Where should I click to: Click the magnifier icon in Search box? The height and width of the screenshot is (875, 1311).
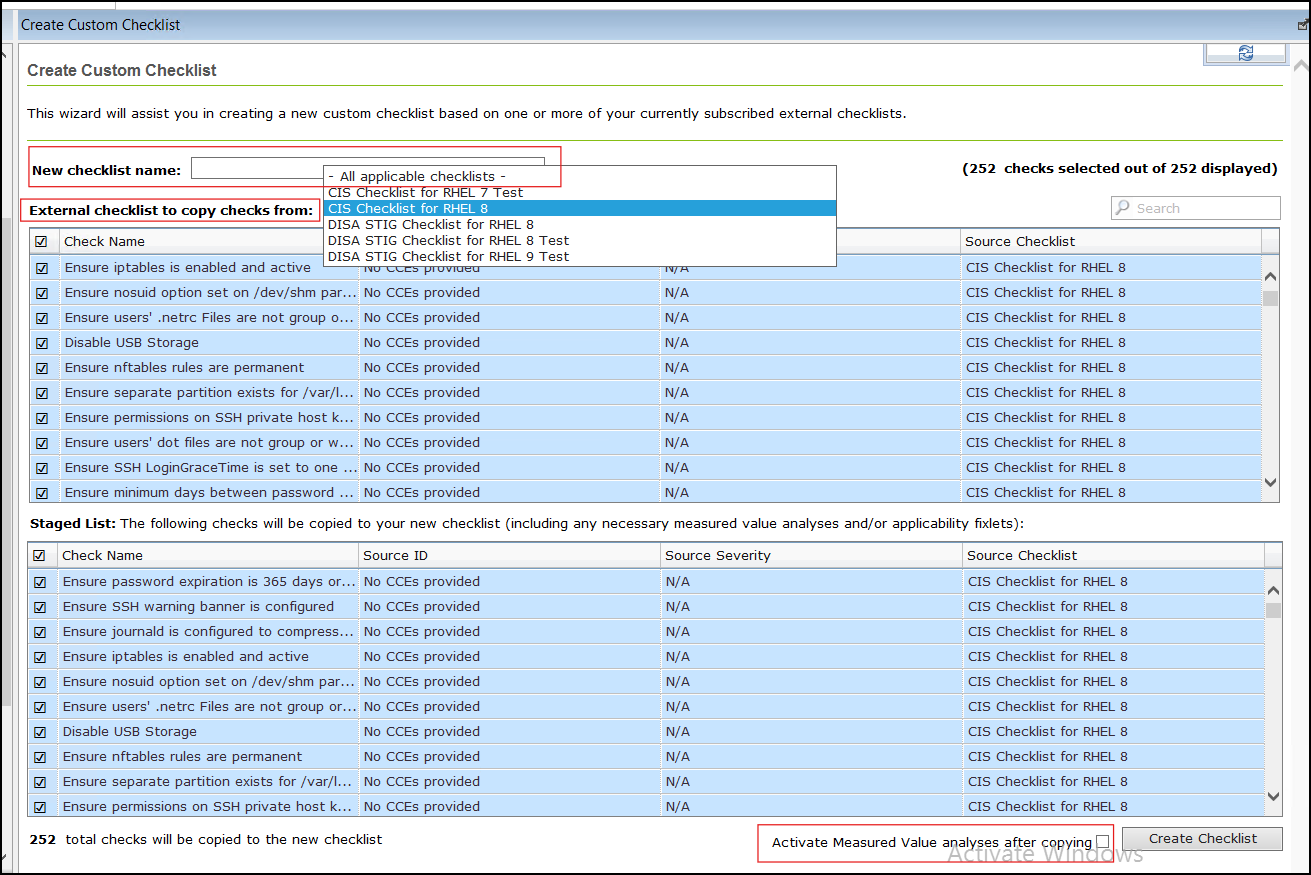1124,208
